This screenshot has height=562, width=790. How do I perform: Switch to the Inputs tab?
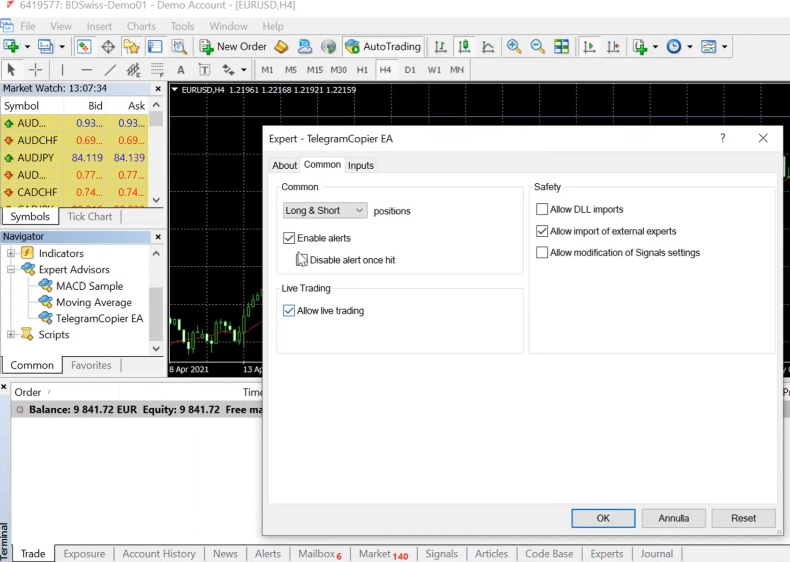[361, 165]
